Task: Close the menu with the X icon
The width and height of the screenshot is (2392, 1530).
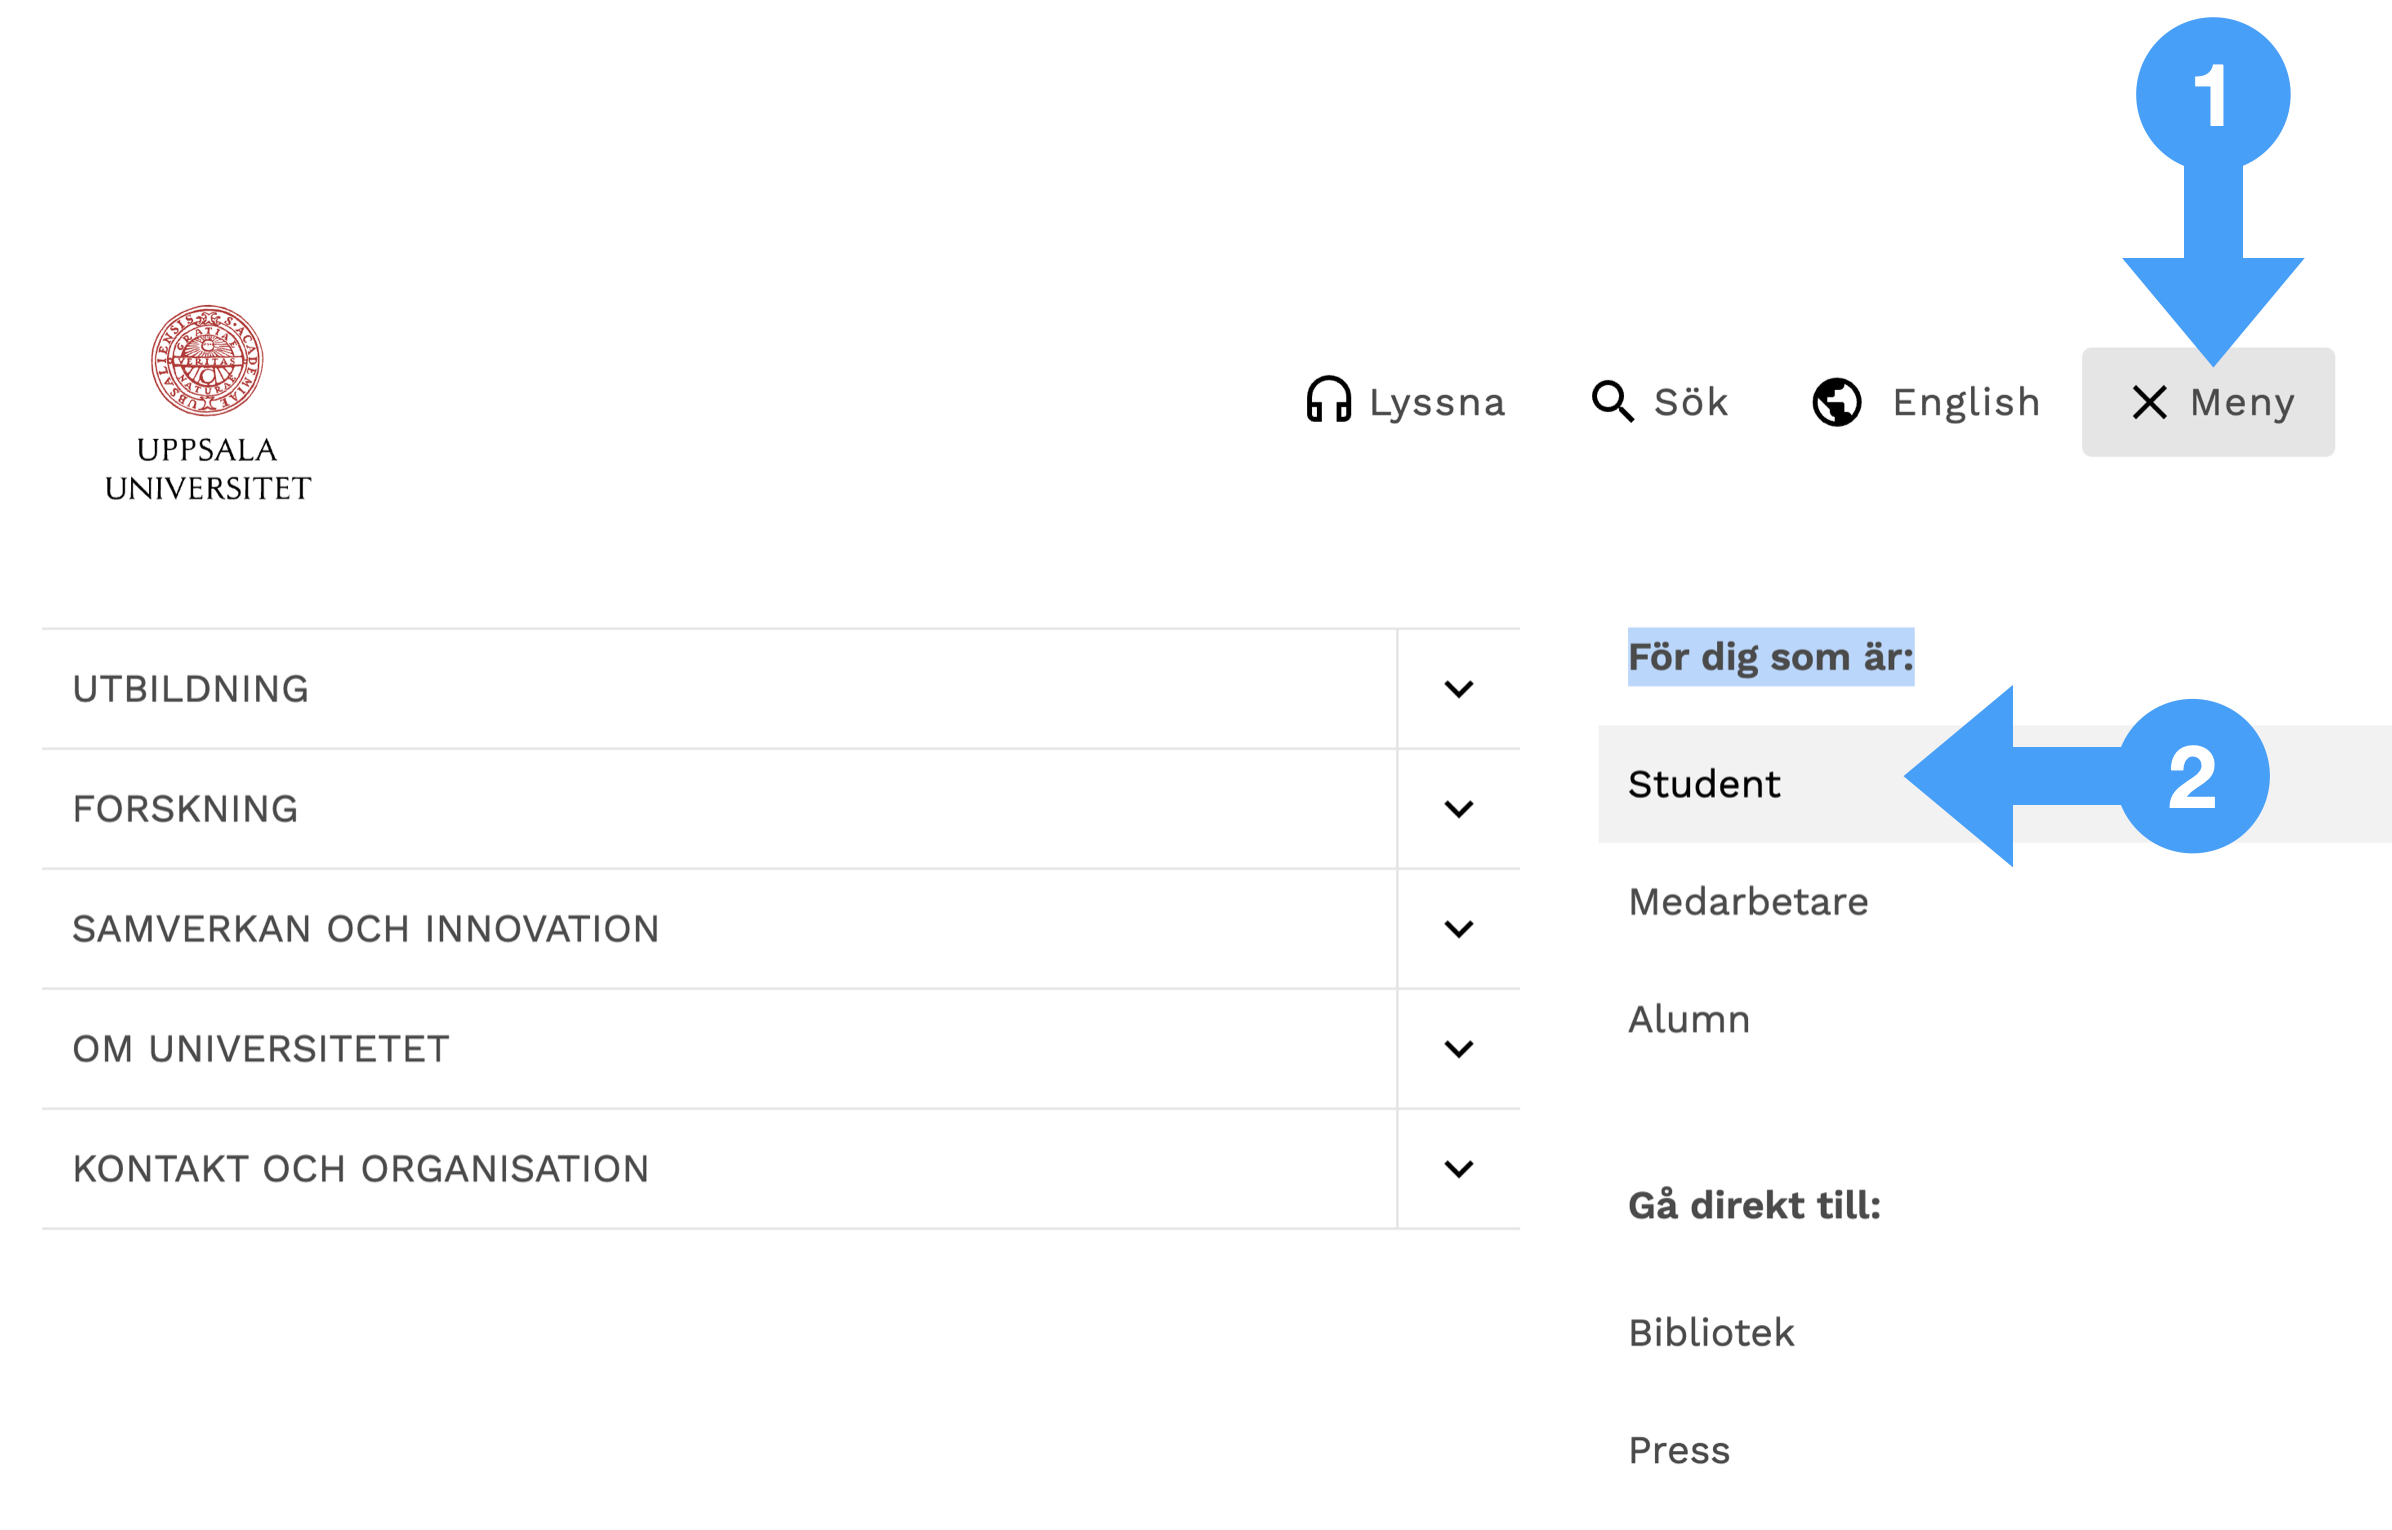Action: click(2149, 402)
